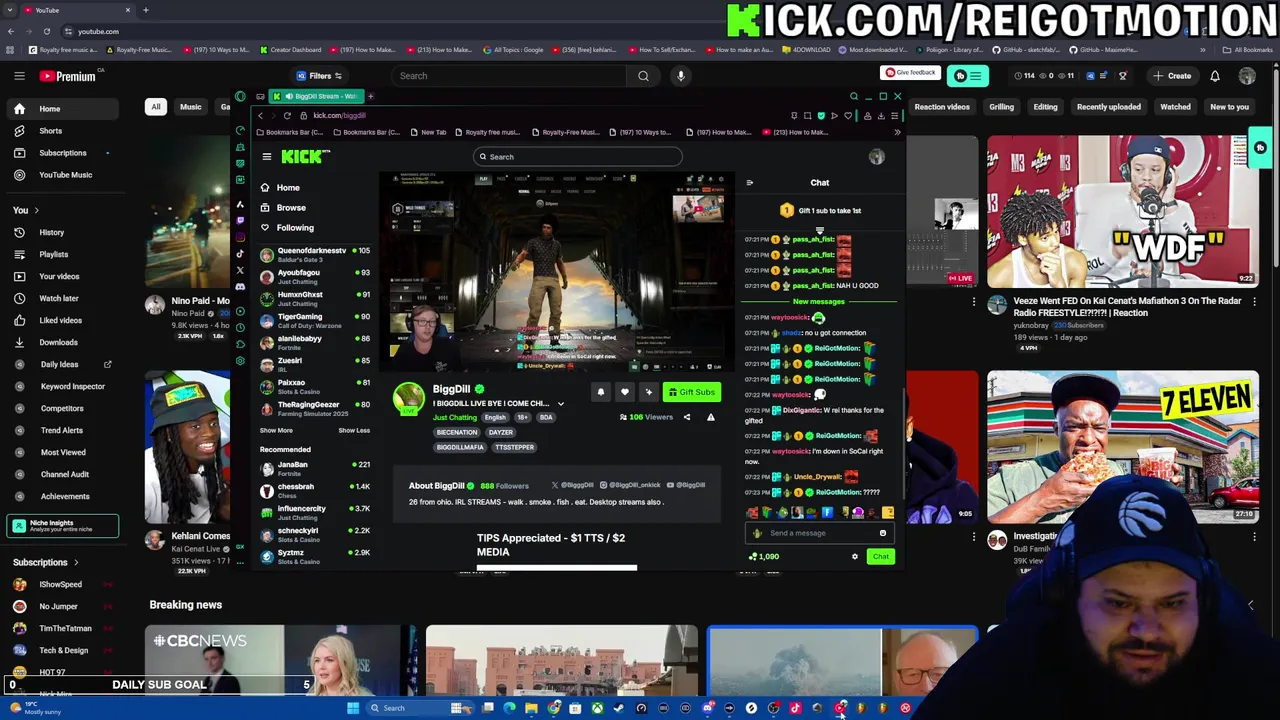Click the sparkle subscribe icon beside Gift Subs
The image size is (1280, 720).
pos(648,392)
